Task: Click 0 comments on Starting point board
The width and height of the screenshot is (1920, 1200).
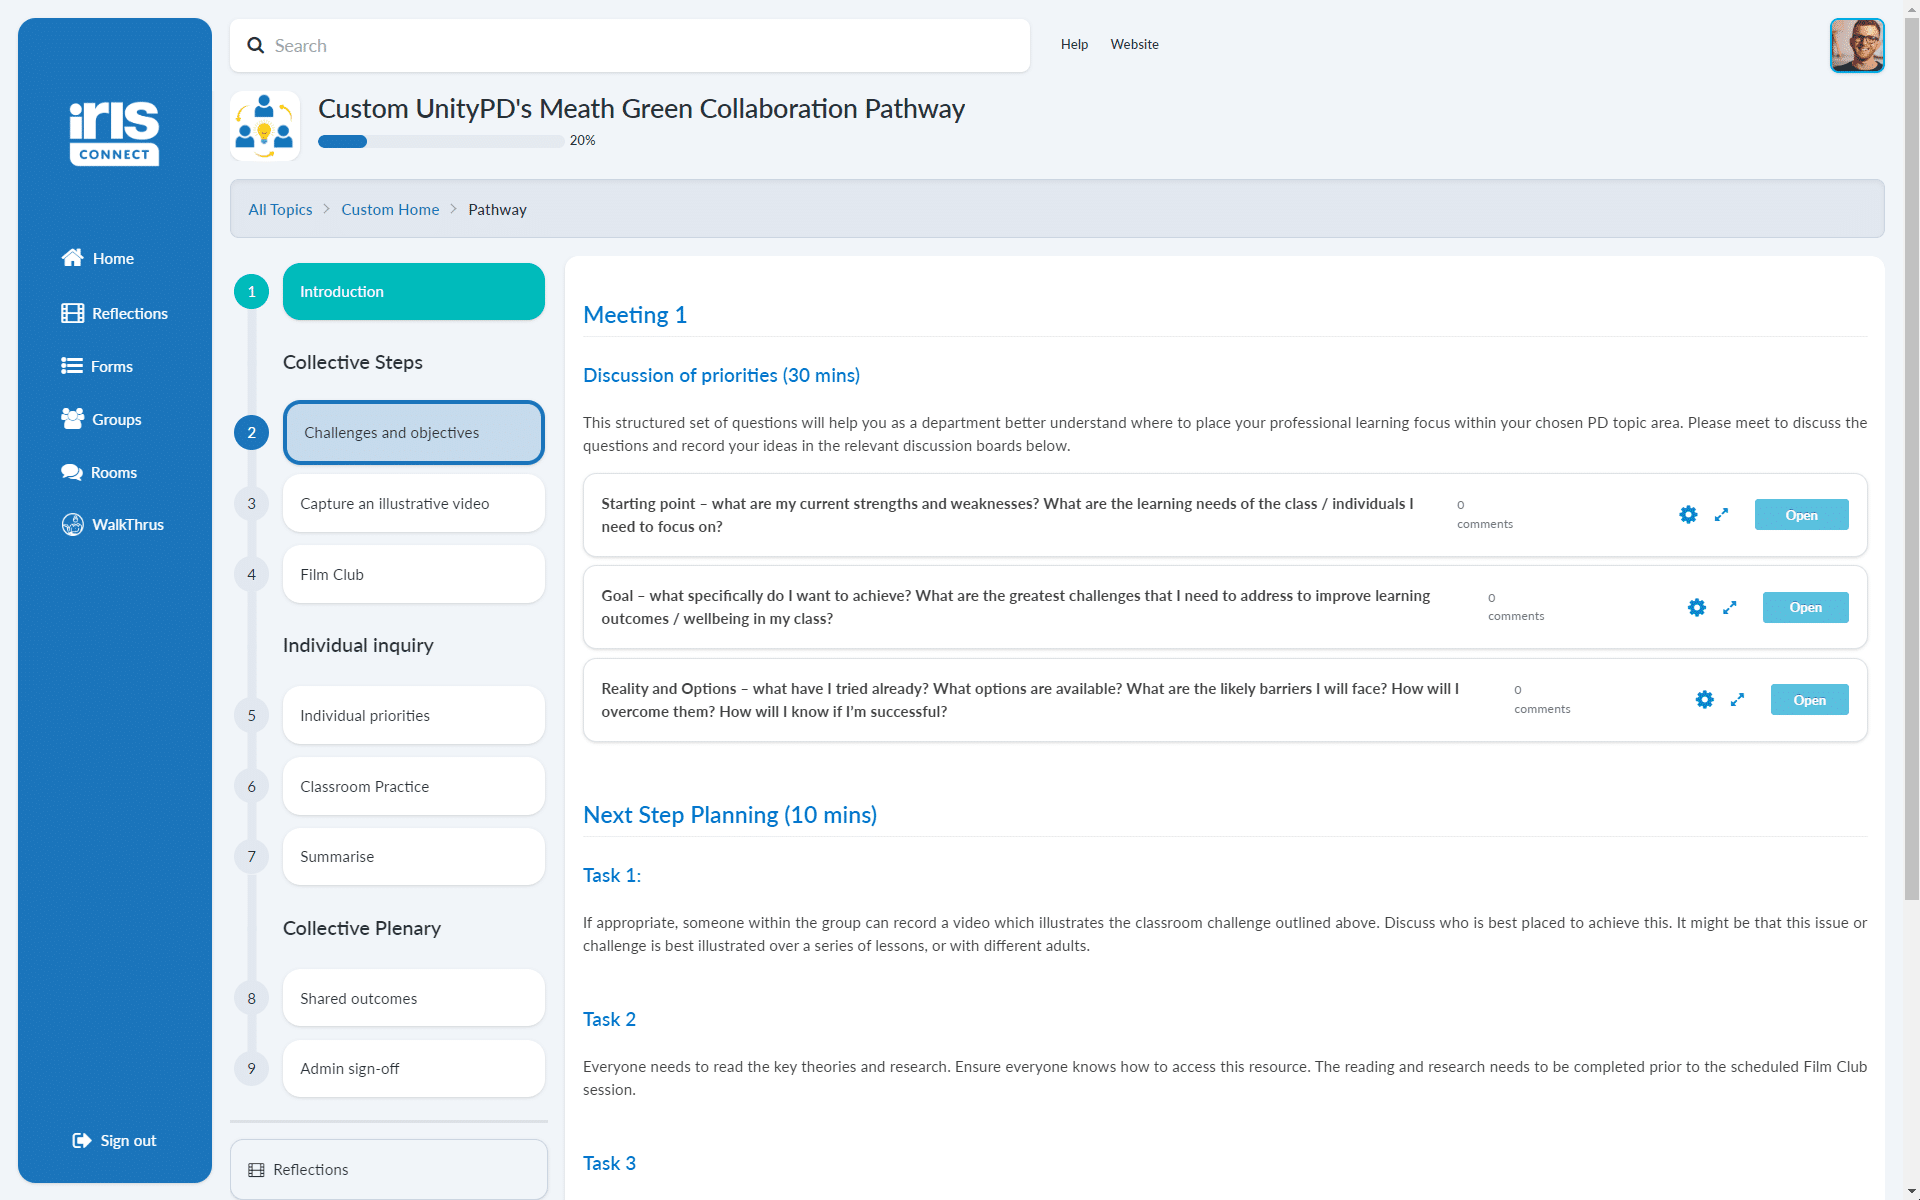Action: point(1484,514)
